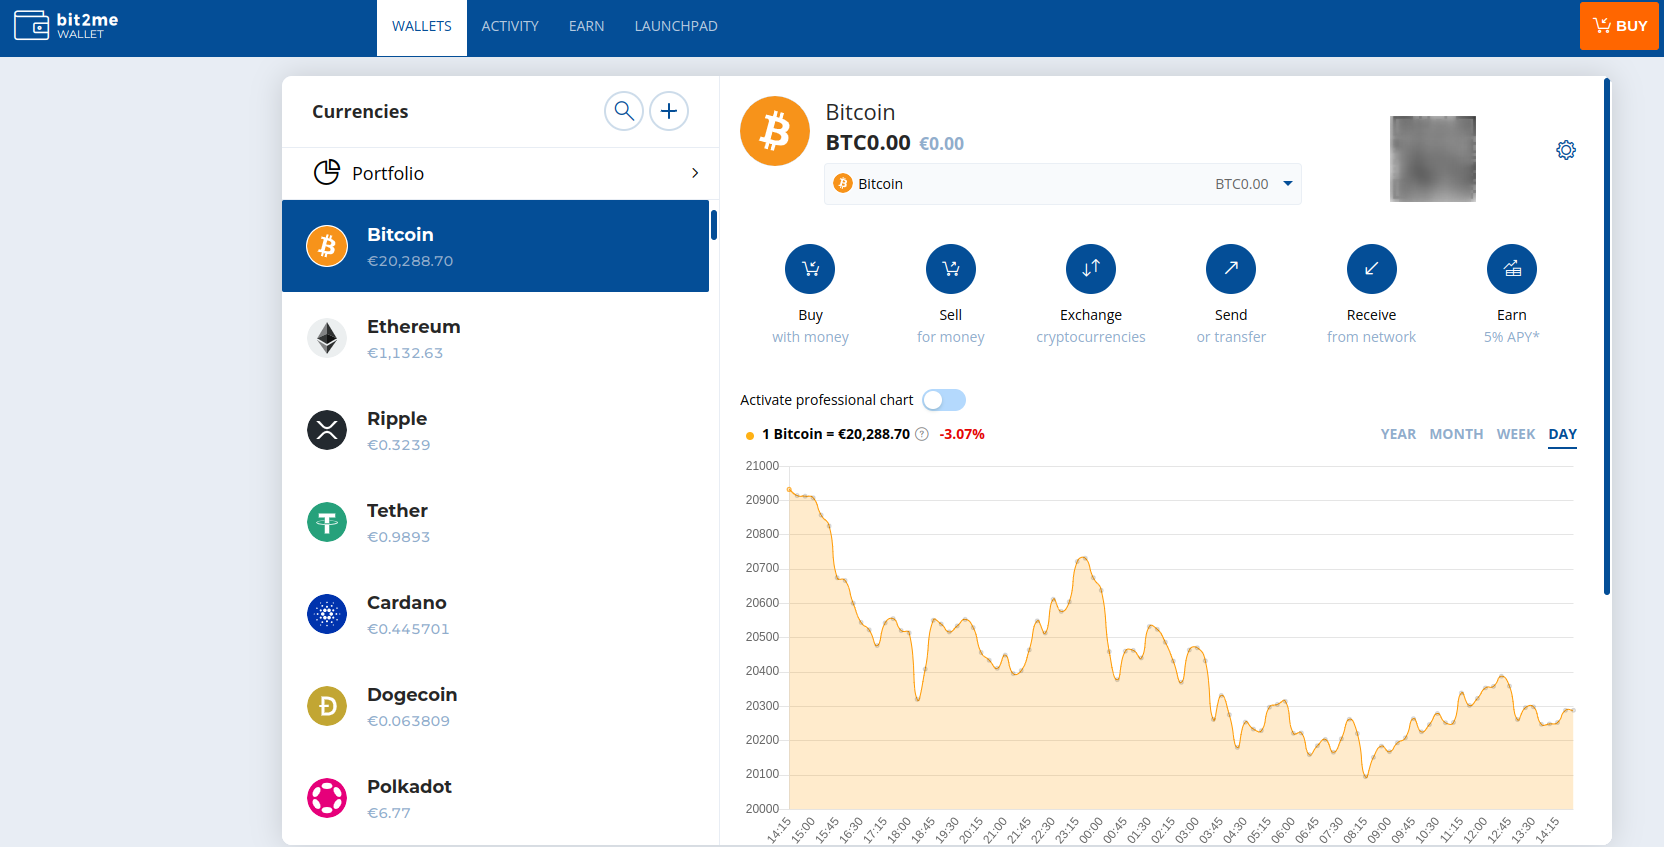Click the Ripple coin icon

coord(327,430)
